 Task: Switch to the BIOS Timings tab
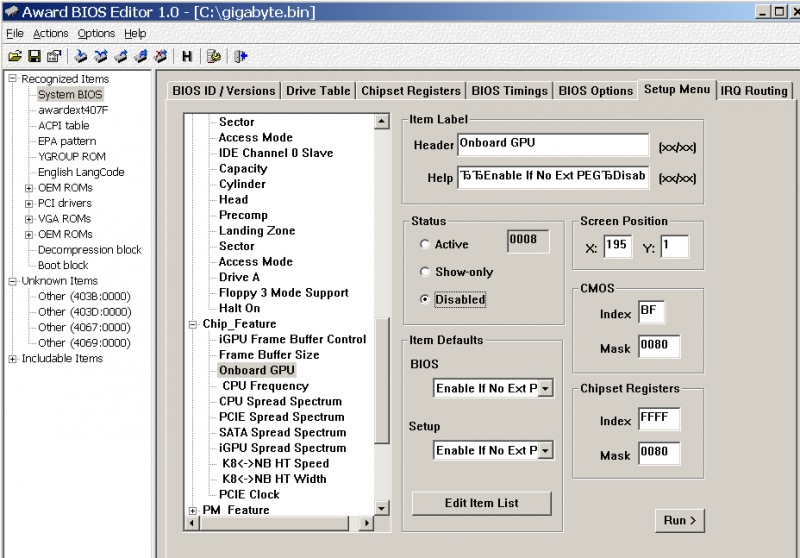[x=510, y=90]
